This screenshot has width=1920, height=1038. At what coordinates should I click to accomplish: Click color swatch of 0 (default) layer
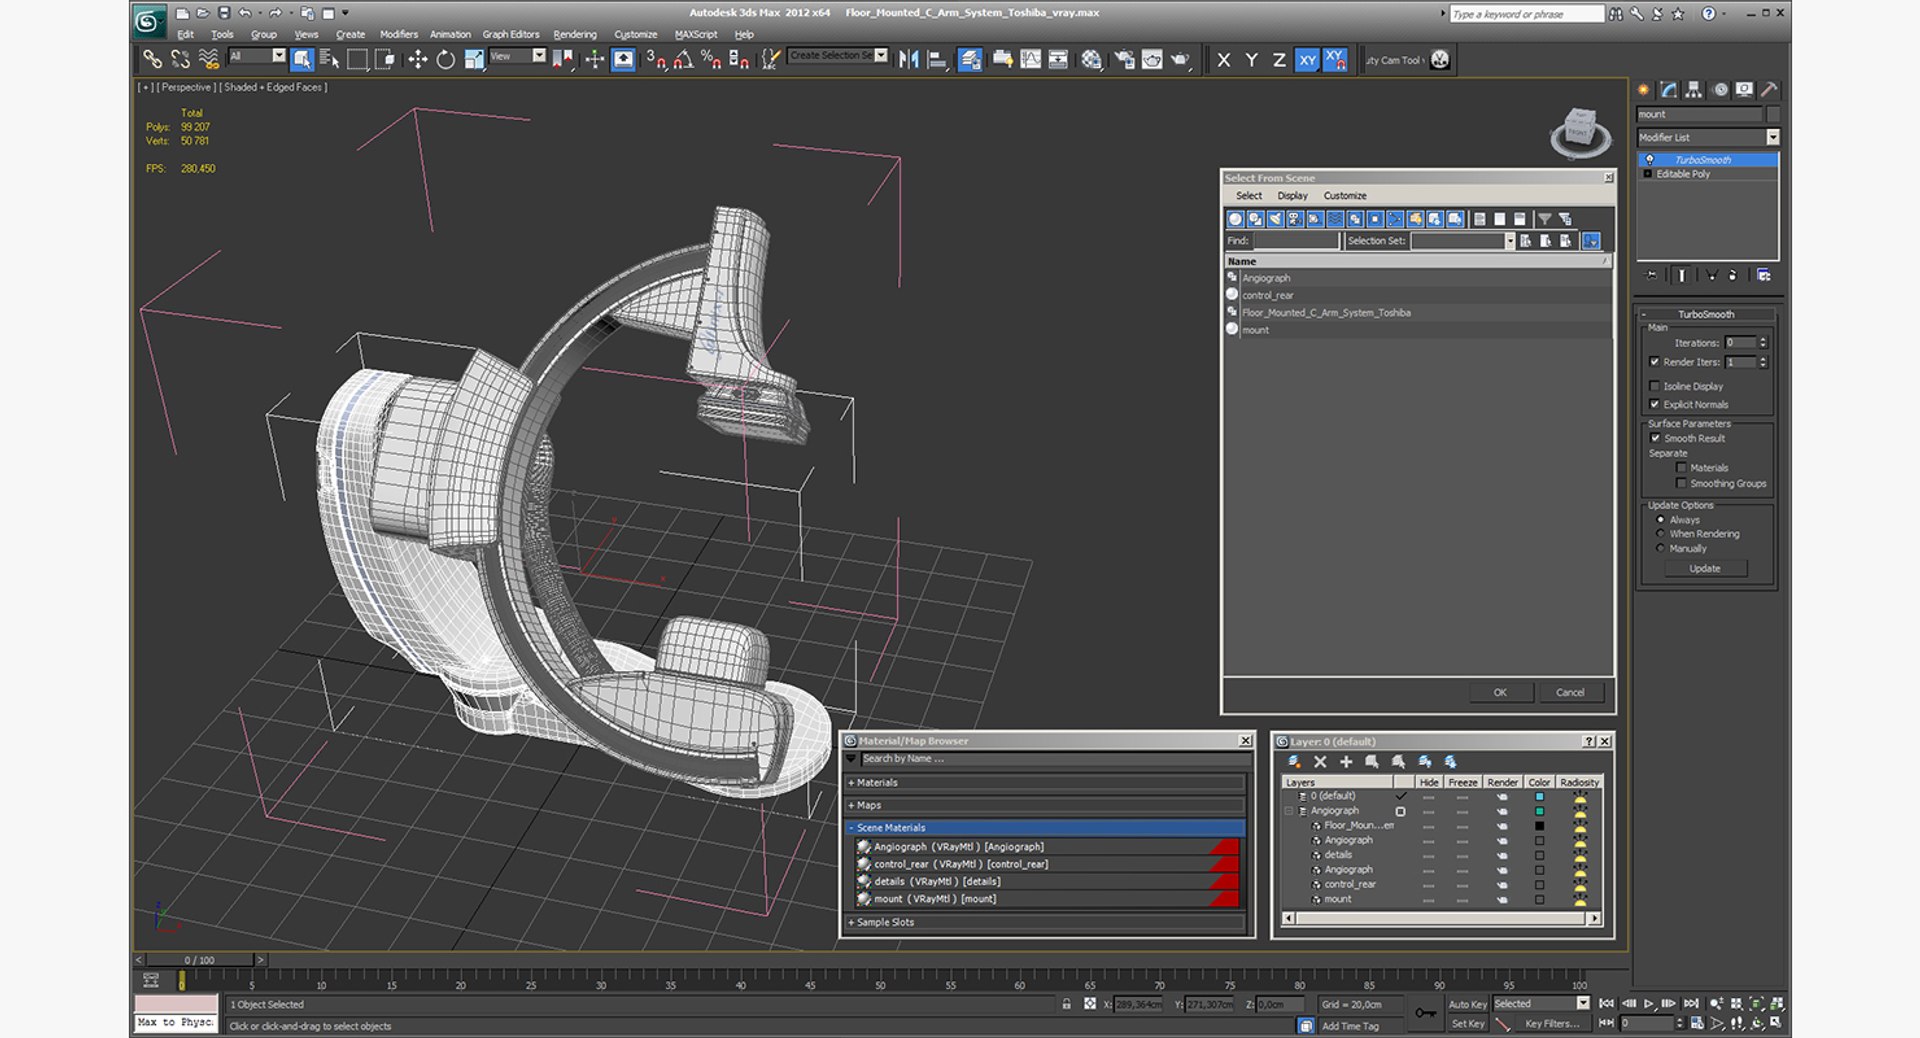[1539, 796]
